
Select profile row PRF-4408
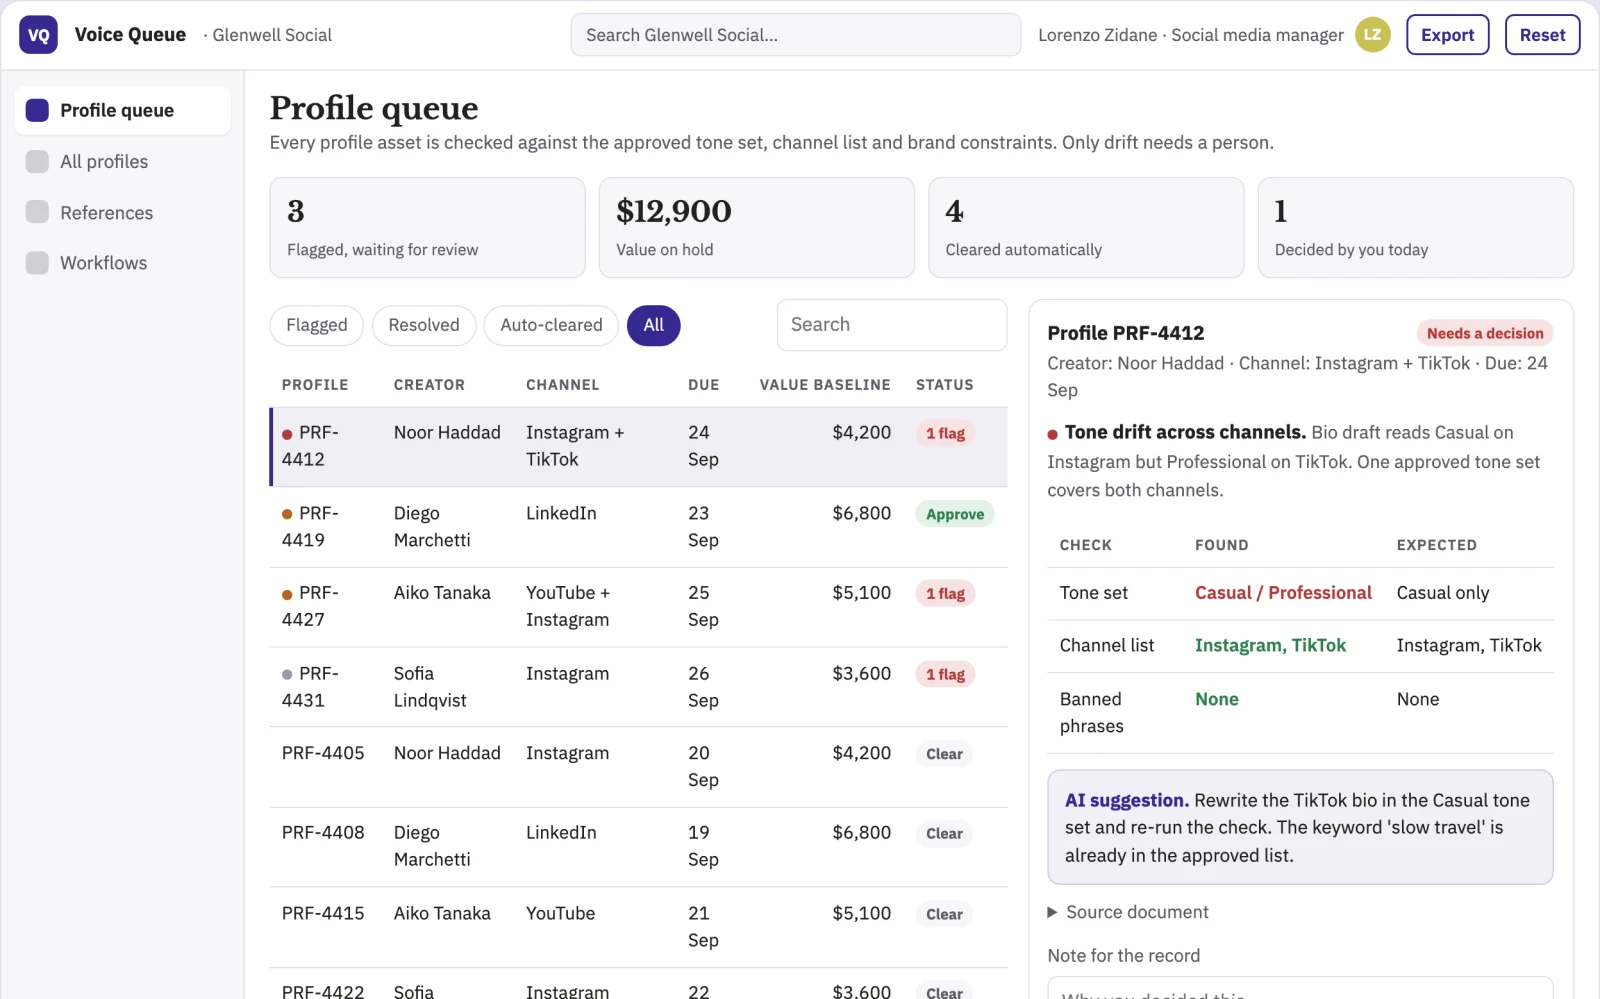(638, 847)
